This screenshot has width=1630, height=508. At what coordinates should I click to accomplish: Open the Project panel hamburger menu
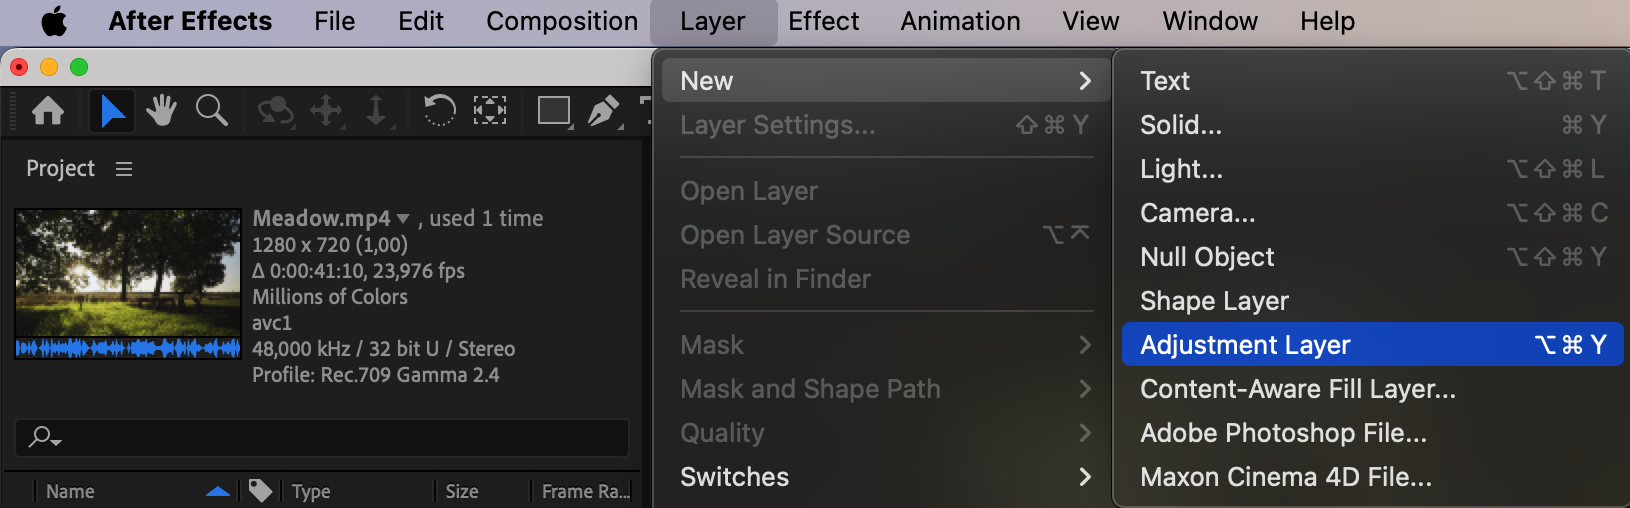(x=124, y=169)
